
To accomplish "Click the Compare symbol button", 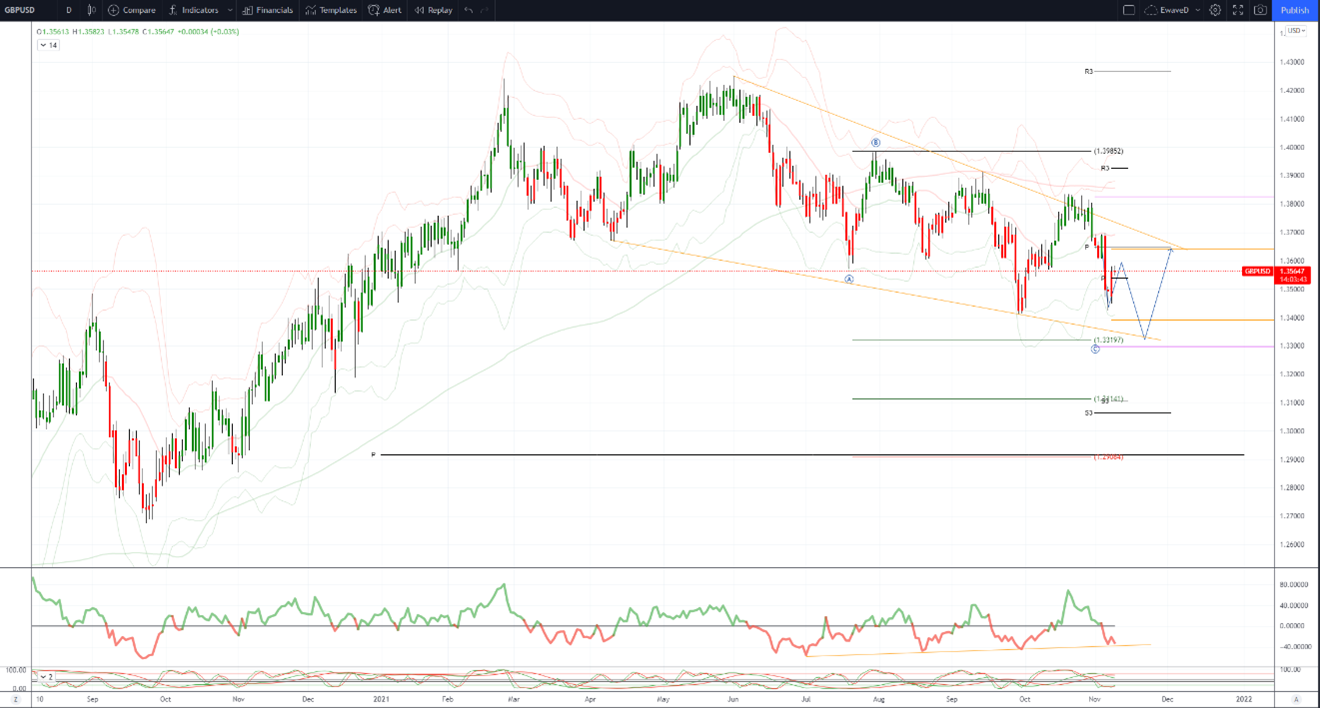I will coord(132,10).
